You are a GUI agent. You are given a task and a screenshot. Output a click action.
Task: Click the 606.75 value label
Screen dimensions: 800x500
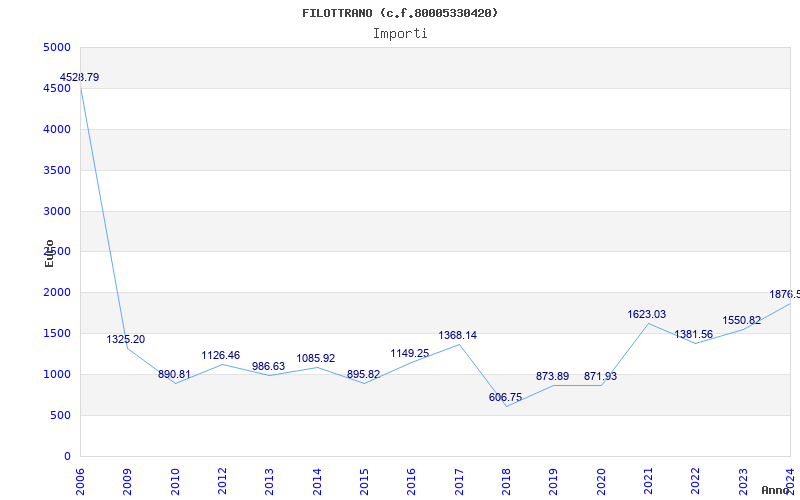tap(505, 397)
